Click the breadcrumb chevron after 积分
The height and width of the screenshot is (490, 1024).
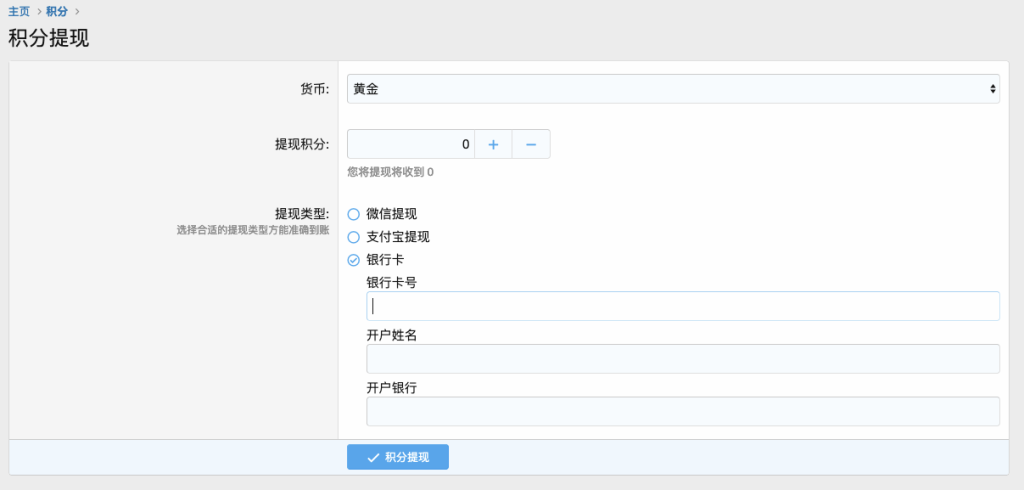pos(76,12)
